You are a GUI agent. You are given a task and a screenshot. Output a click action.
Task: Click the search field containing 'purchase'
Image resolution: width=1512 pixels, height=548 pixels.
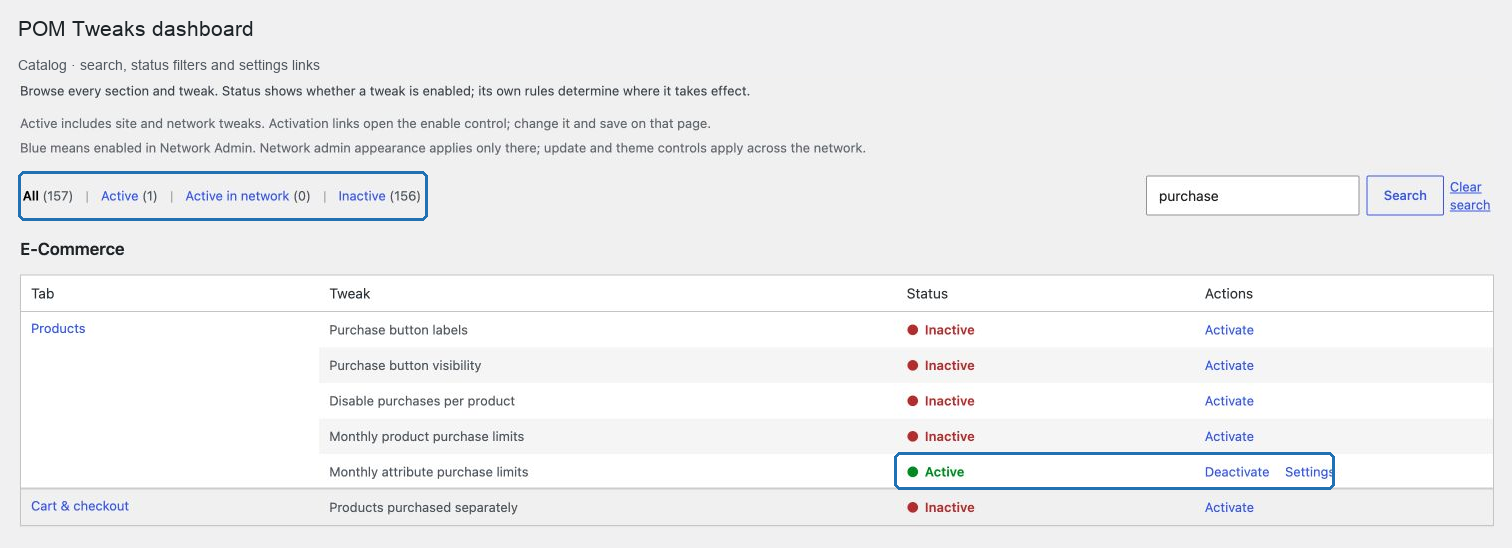point(1252,196)
